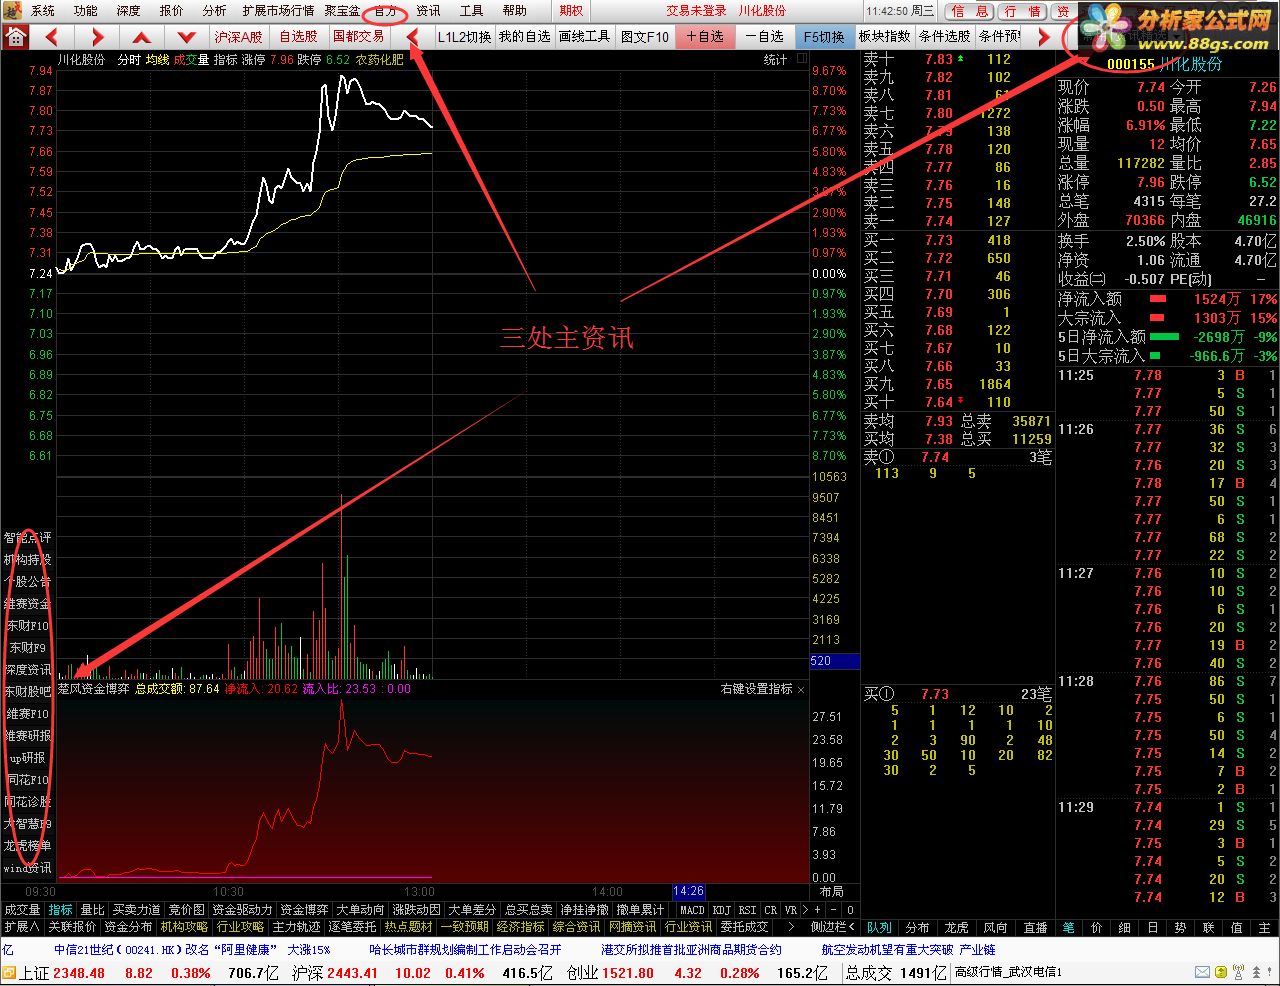The width and height of the screenshot is (1280, 986).
Task: Click the 条件选股 toolbar button
Action: [x=945, y=37]
